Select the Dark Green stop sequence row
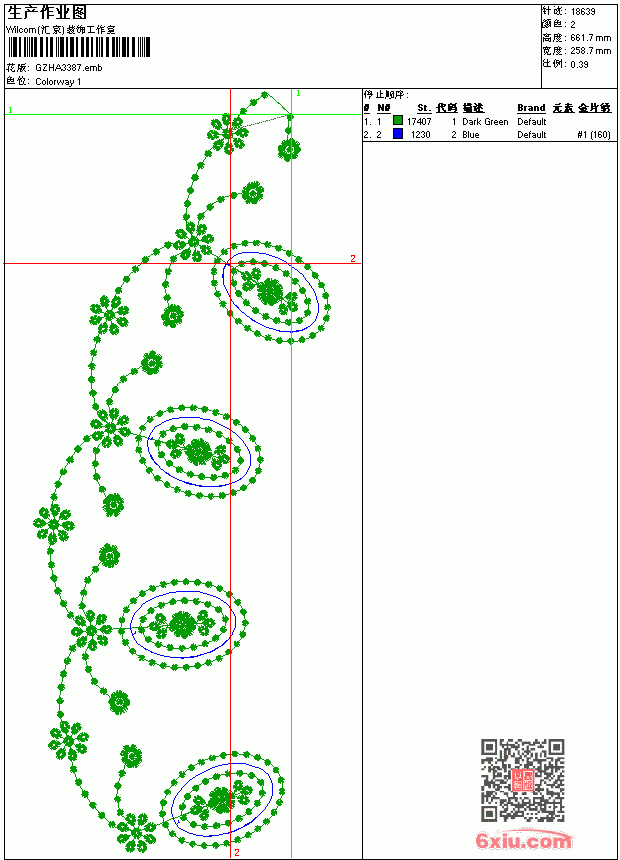Image resolution: width=620 pixels, height=860 pixels. (x=487, y=121)
